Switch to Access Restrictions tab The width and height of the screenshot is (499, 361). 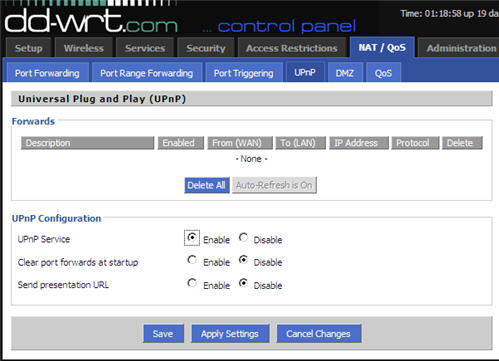pos(292,48)
